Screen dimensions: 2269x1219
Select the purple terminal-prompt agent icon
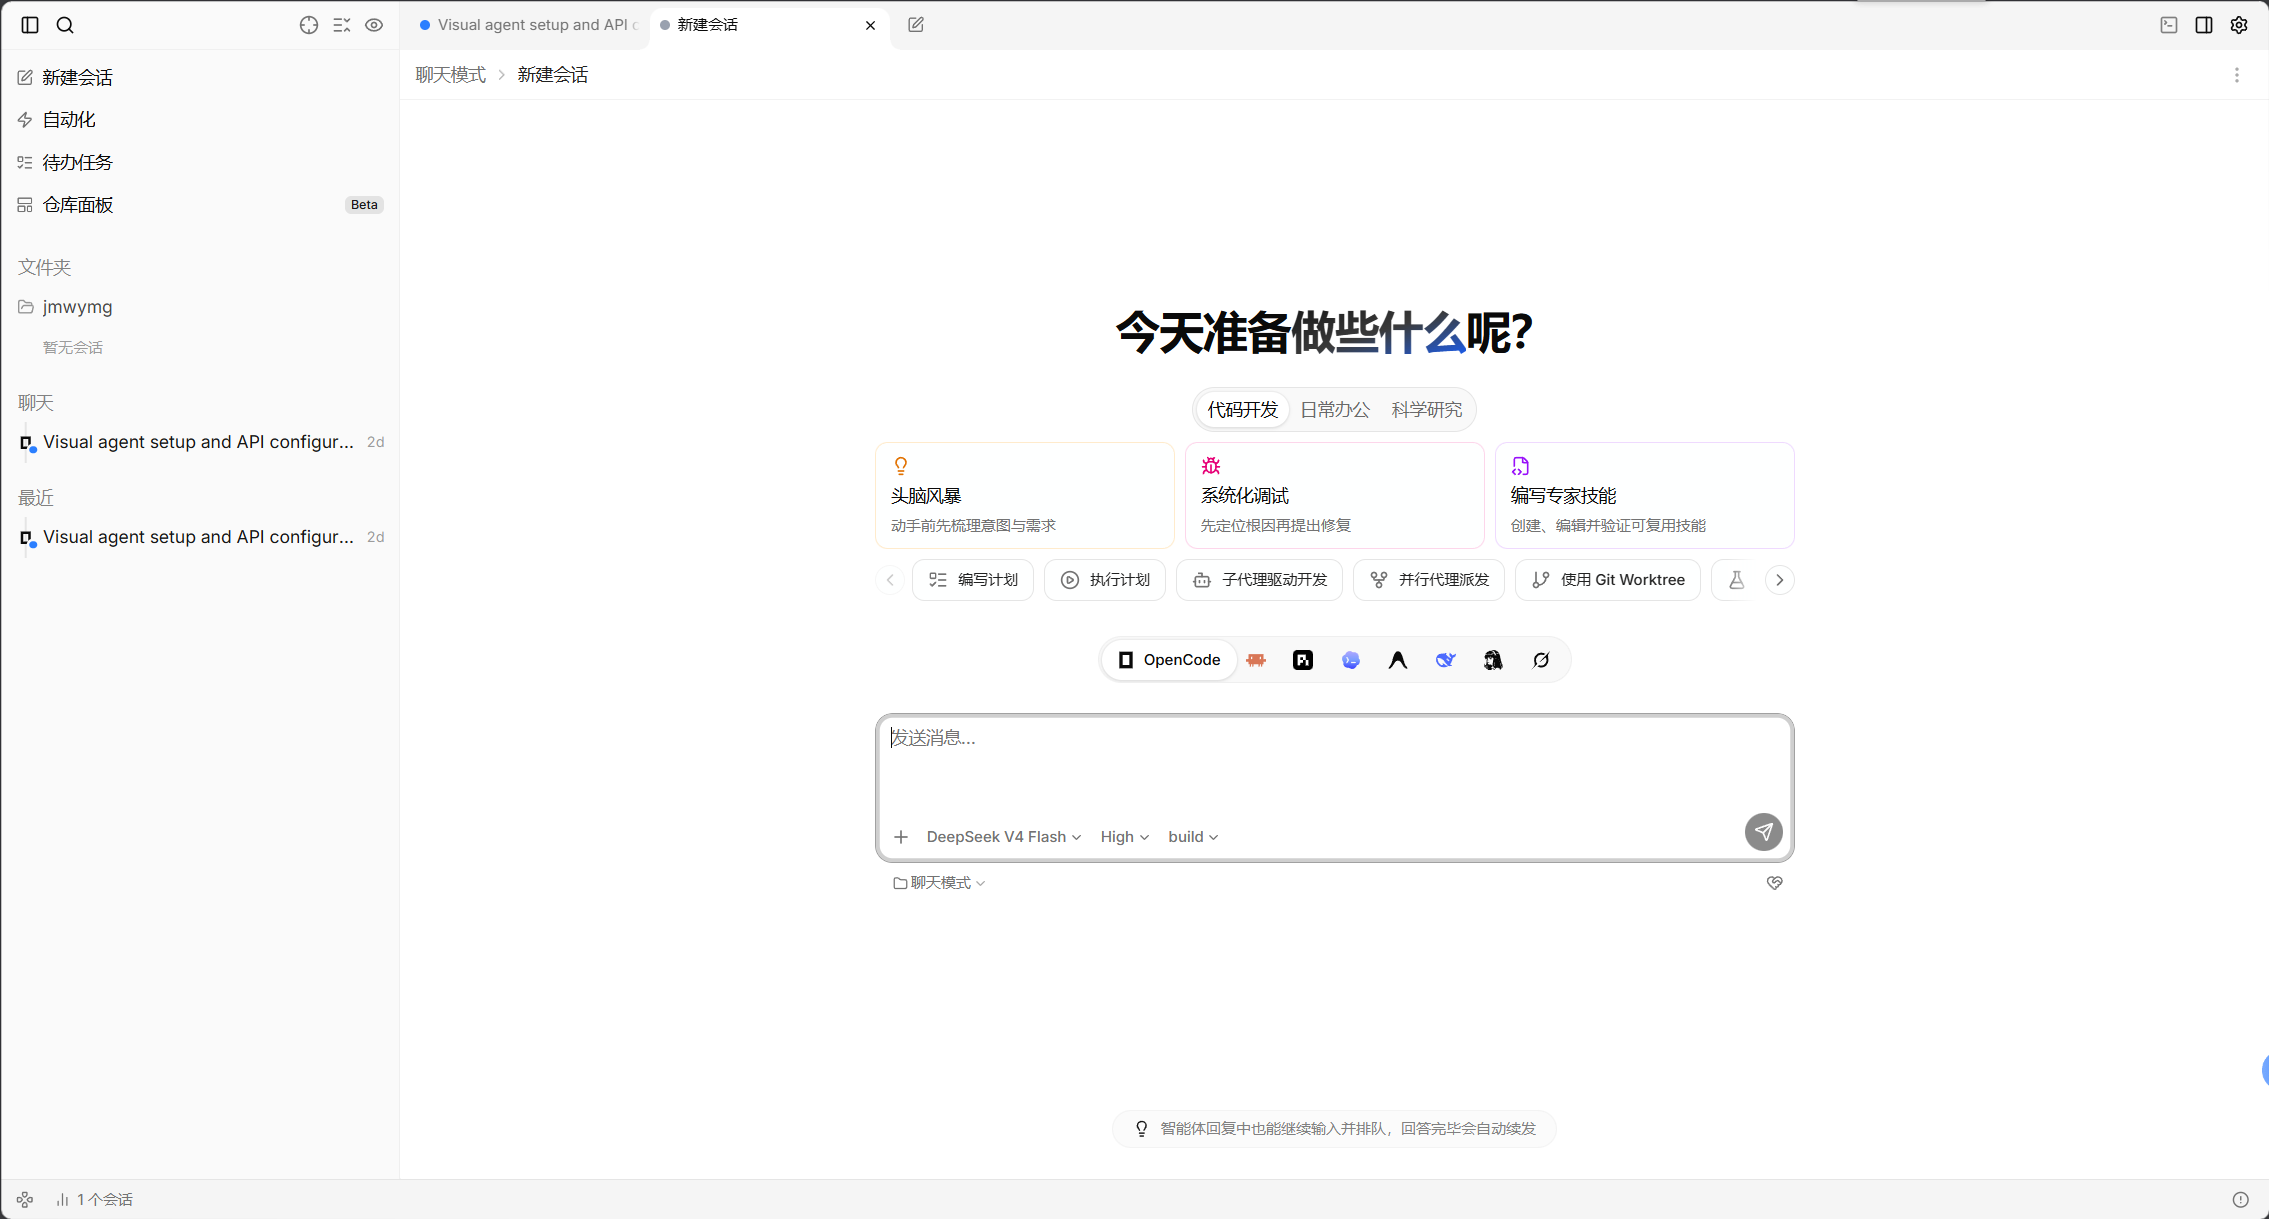click(1351, 660)
